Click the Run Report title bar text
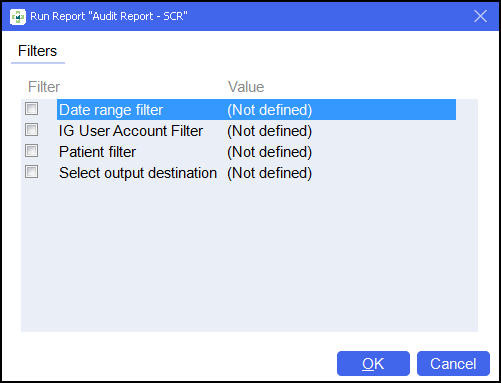 click(109, 16)
